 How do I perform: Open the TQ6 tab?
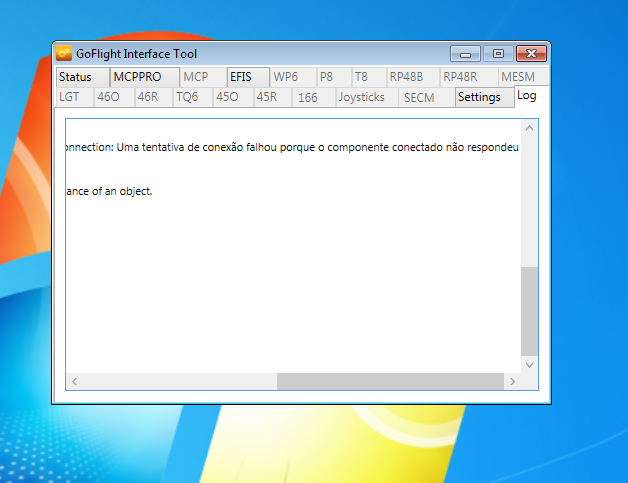click(x=187, y=97)
